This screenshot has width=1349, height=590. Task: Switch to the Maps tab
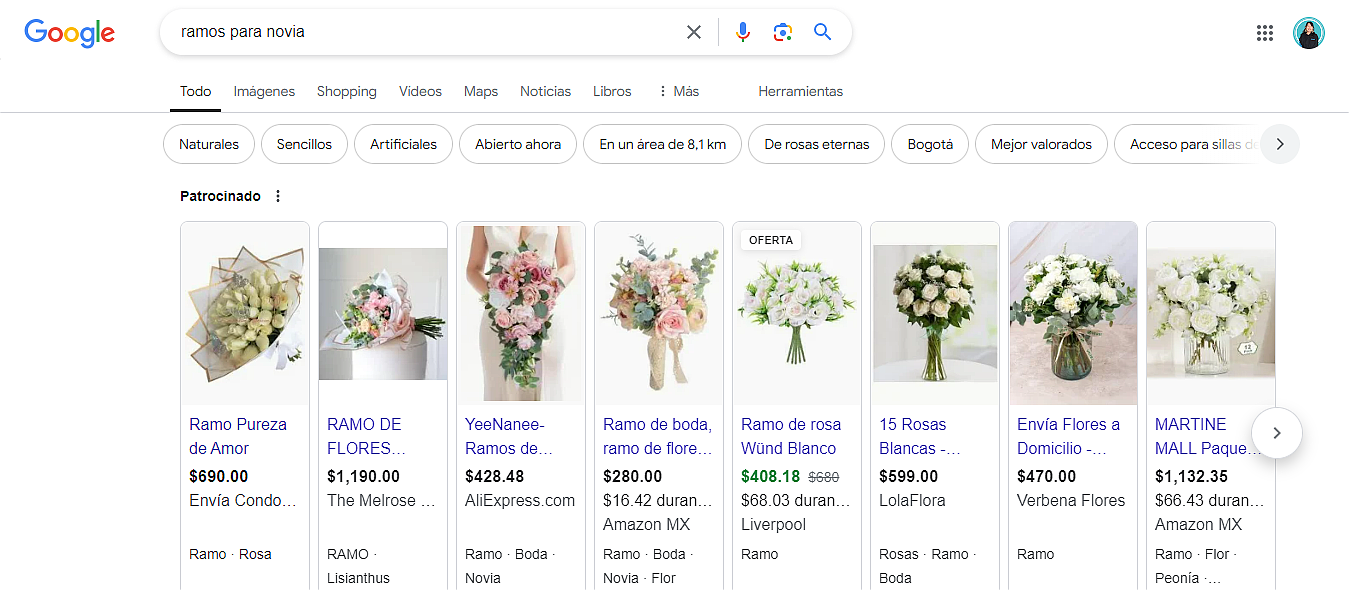click(480, 91)
